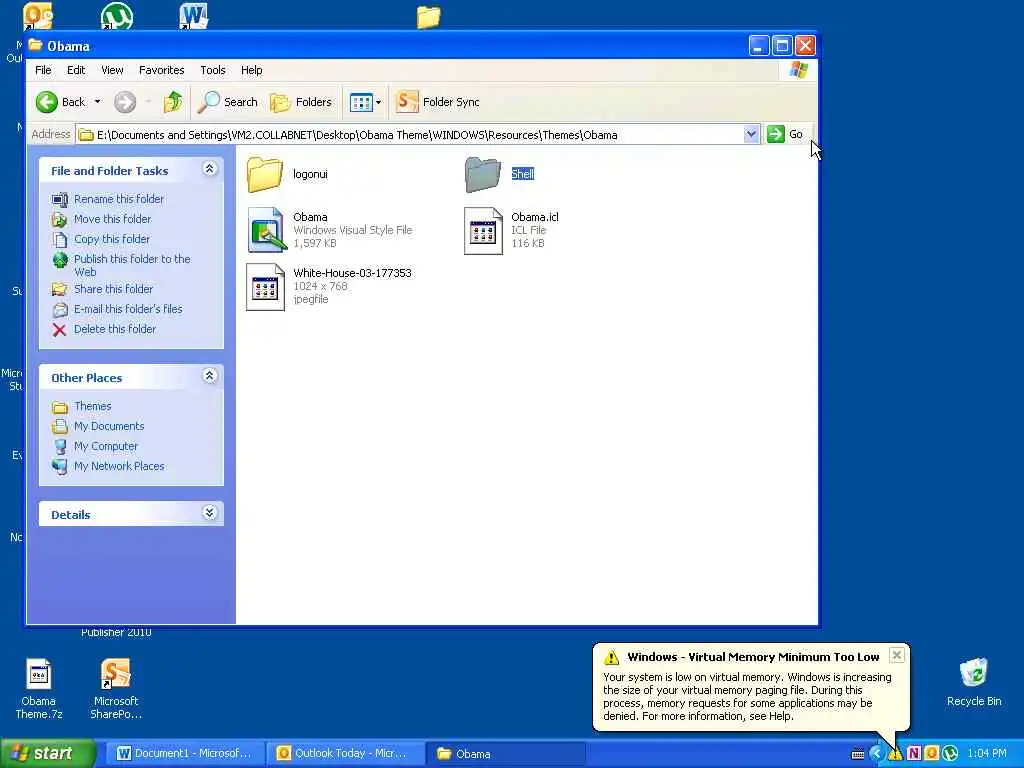Open the File menu
Viewport: 1024px width, 768px height.
[43, 70]
